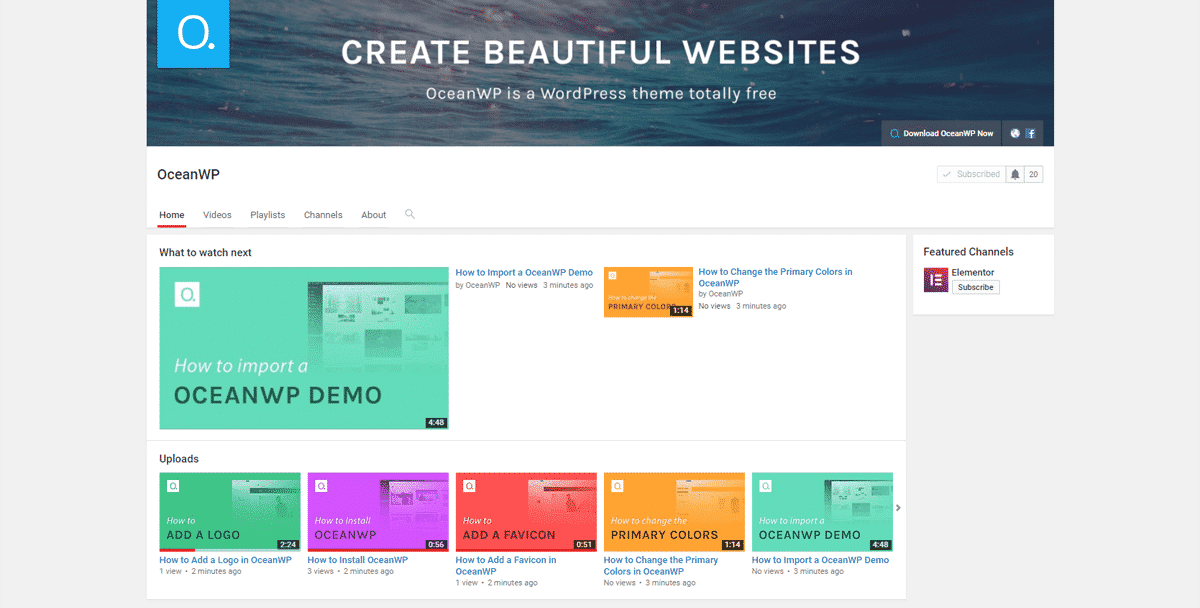The width and height of the screenshot is (1200, 608).
Task: Click the subscriber count 20
Action: pyautogui.click(x=1034, y=174)
